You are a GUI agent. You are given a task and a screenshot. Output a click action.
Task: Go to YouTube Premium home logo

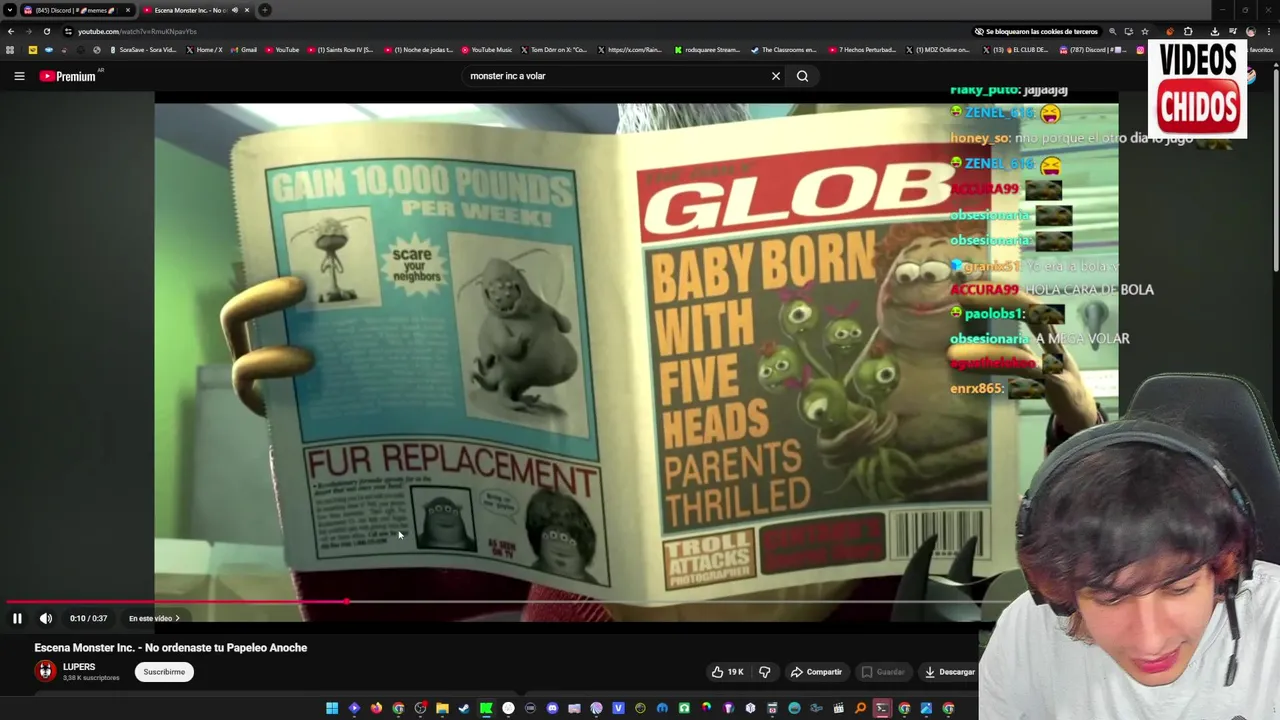pyautogui.click(x=68, y=76)
